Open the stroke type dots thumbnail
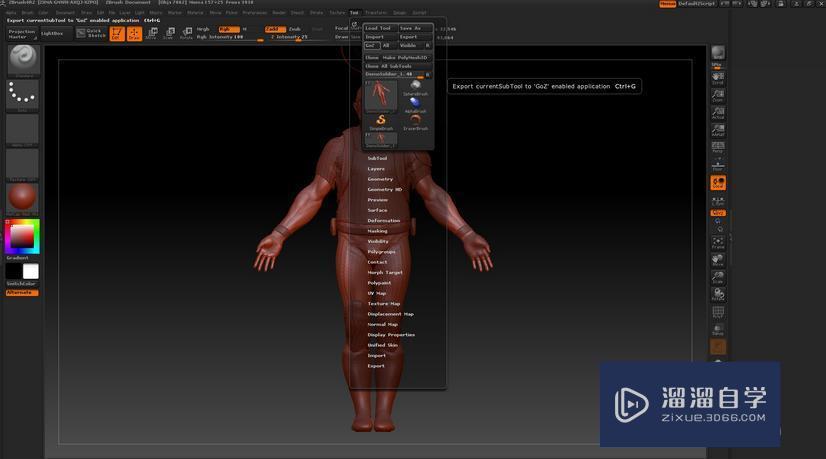The image size is (826, 459). click(x=22, y=95)
